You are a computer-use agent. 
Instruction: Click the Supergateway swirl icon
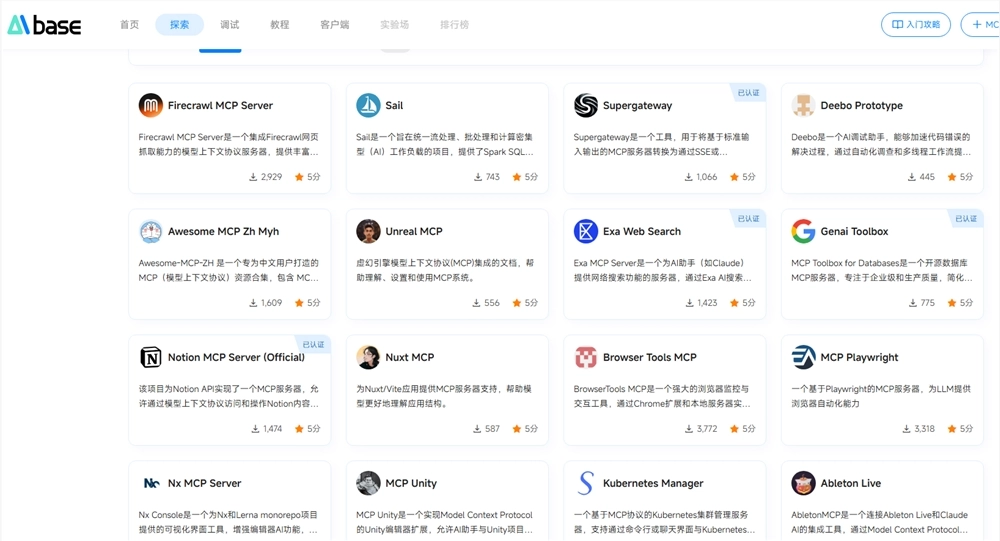point(585,105)
